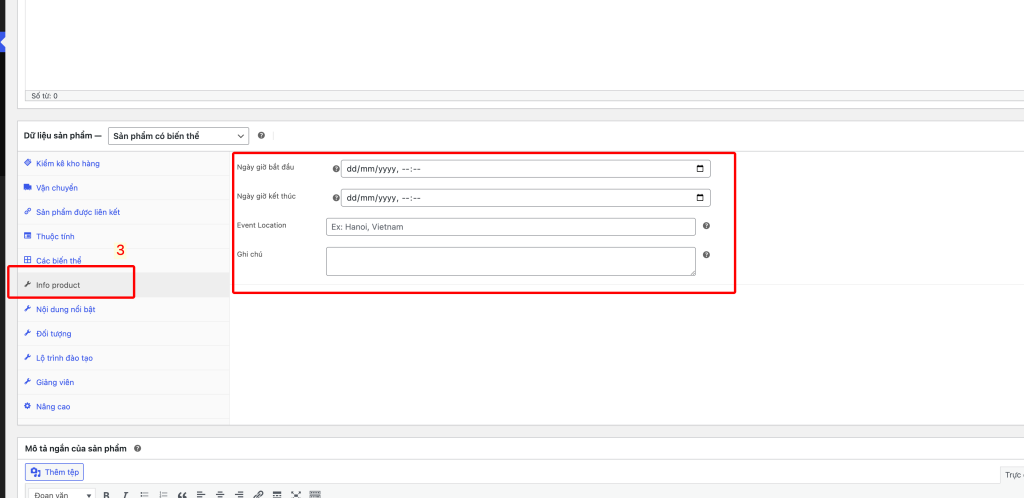Click help icon beside Event Location field
The height and width of the screenshot is (498, 1024).
click(x=706, y=227)
